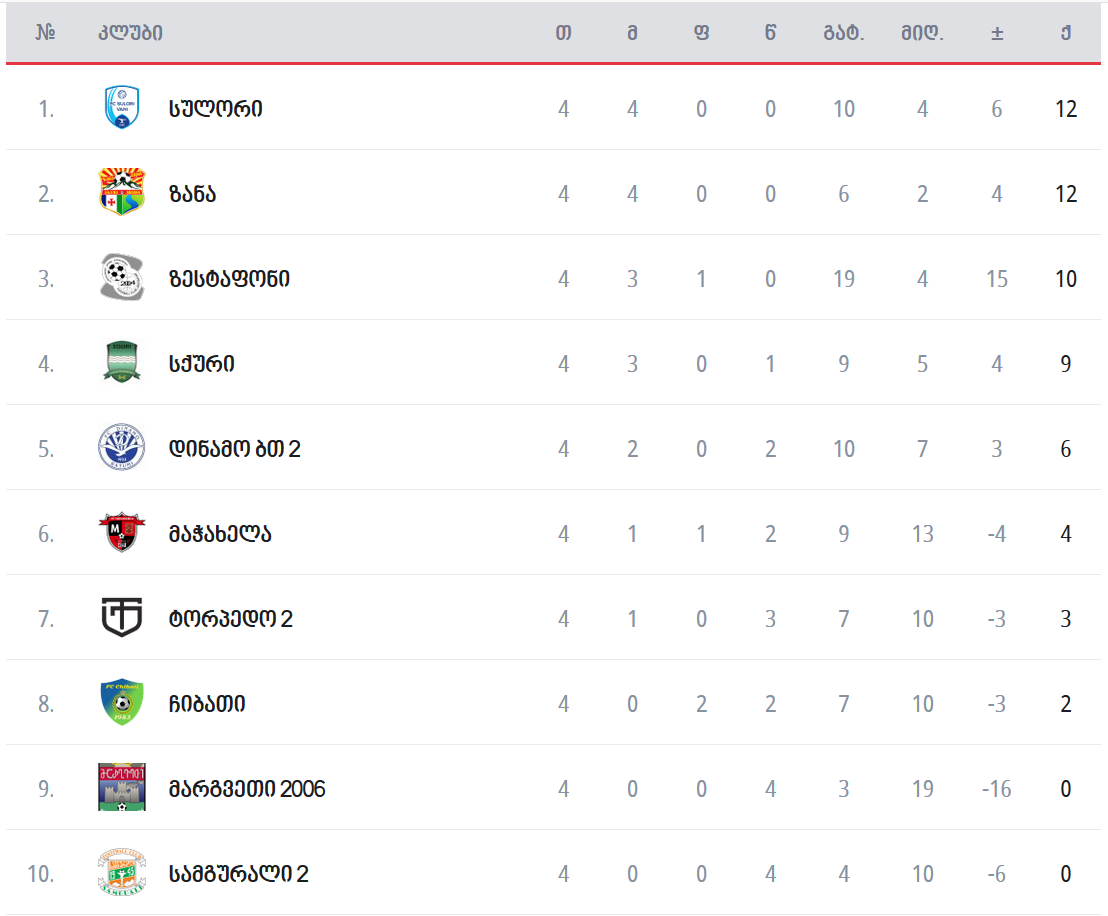Click the ქ points column header
This screenshot has height=916, width=1108.
1066,33
